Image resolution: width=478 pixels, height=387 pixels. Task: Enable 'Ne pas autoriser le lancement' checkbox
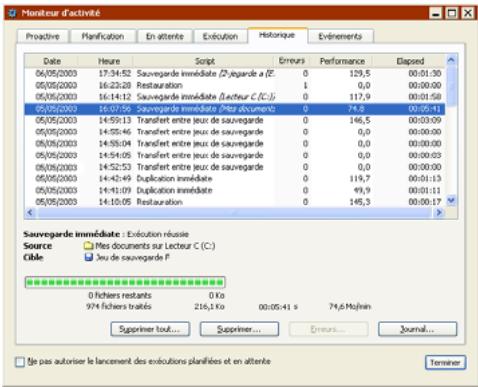[20, 362]
